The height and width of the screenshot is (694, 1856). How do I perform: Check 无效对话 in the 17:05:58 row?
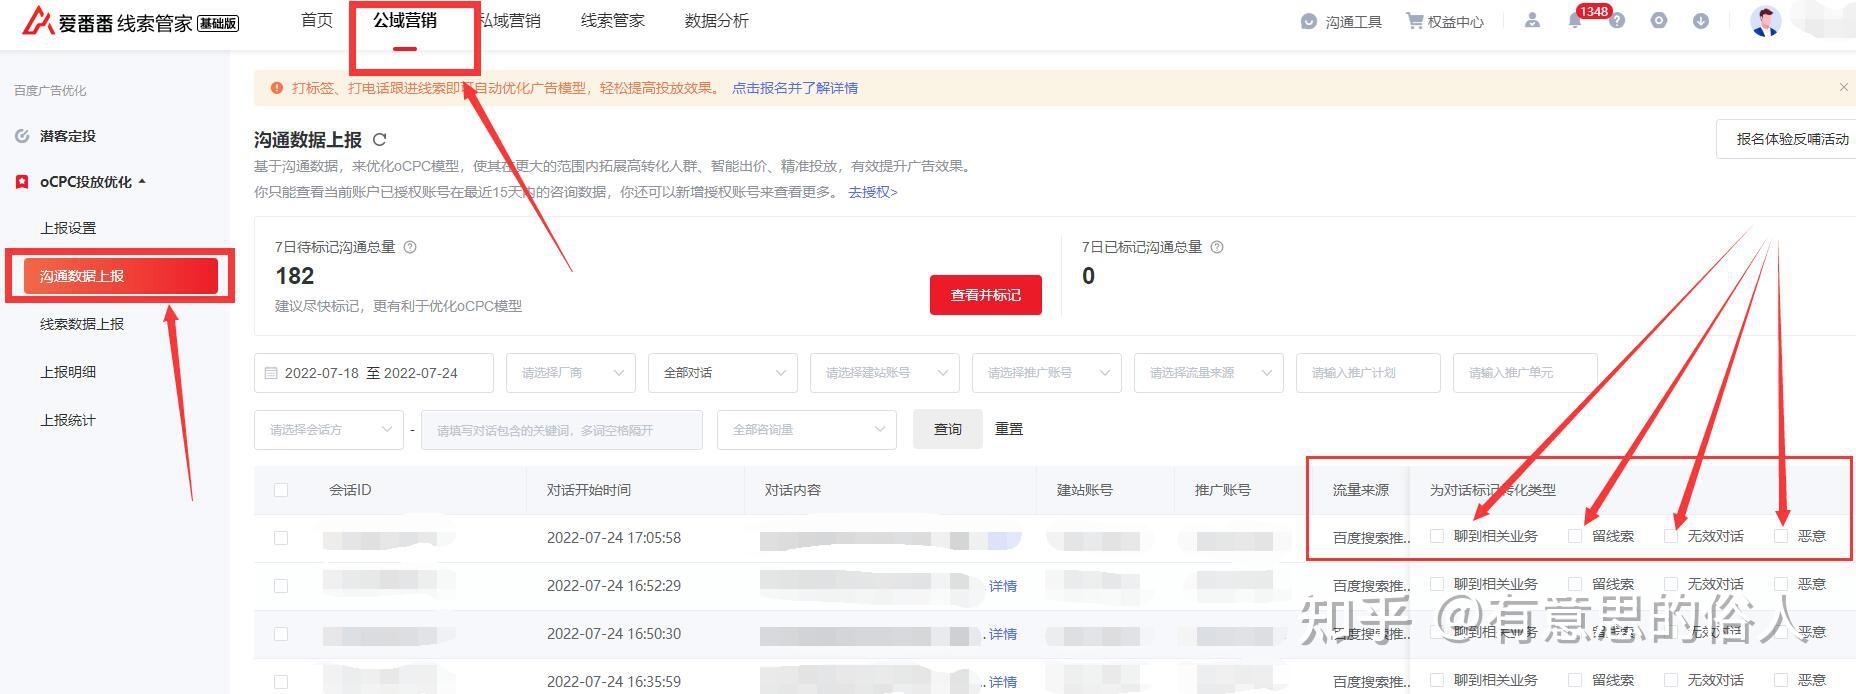1671,536
